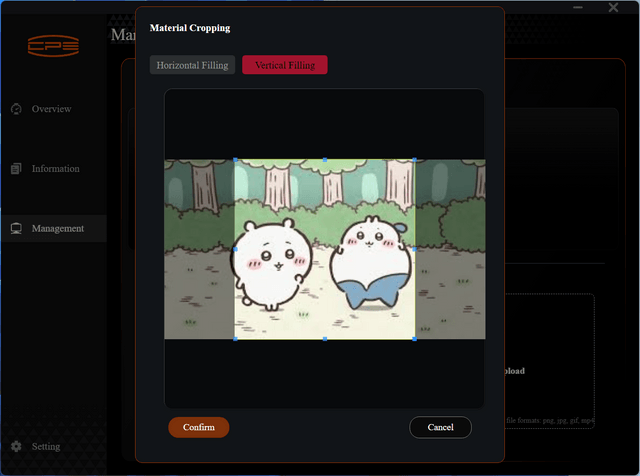The width and height of the screenshot is (640, 476).
Task: Click the Information document icon
Action: [x=16, y=169]
